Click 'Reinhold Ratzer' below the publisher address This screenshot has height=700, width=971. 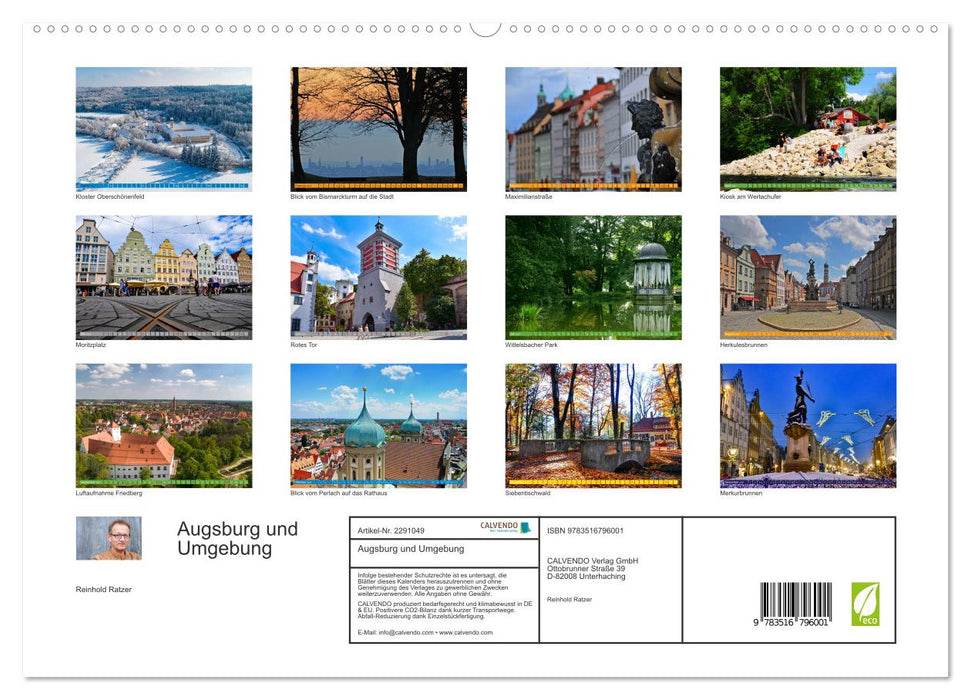[x=569, y=600]
